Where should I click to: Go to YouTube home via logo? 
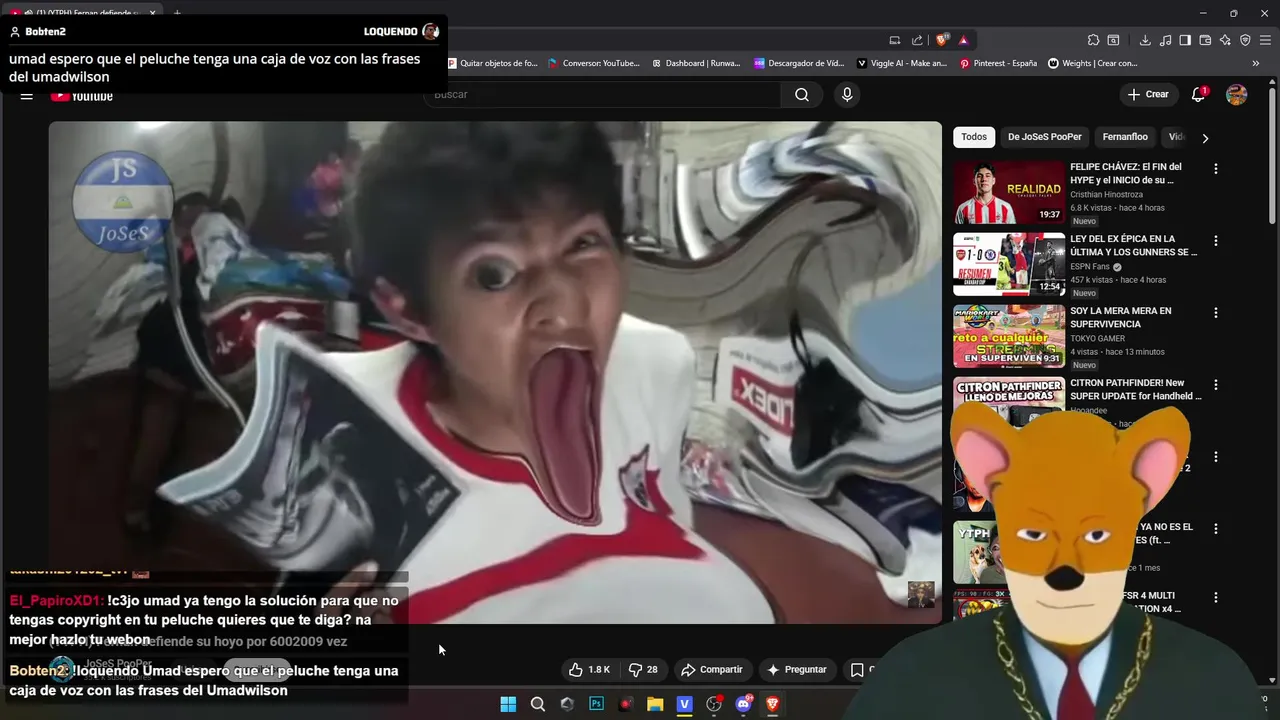pos(82,96)
